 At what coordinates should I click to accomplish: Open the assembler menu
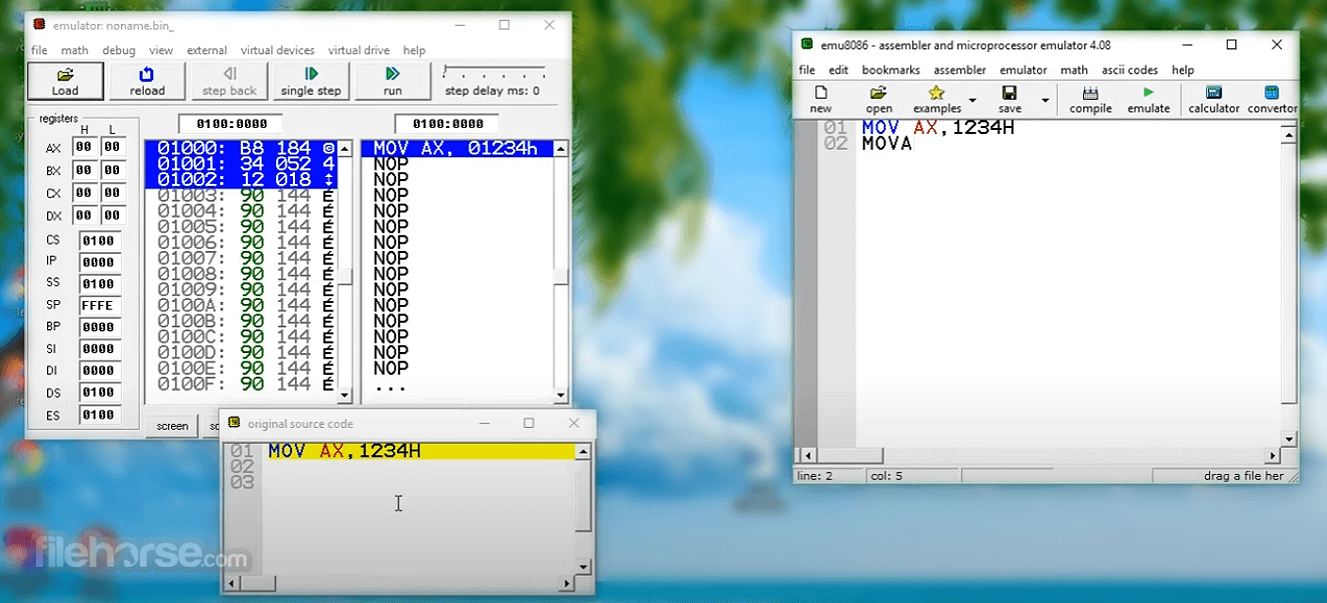pyautogui.click(x=959, y=70)
